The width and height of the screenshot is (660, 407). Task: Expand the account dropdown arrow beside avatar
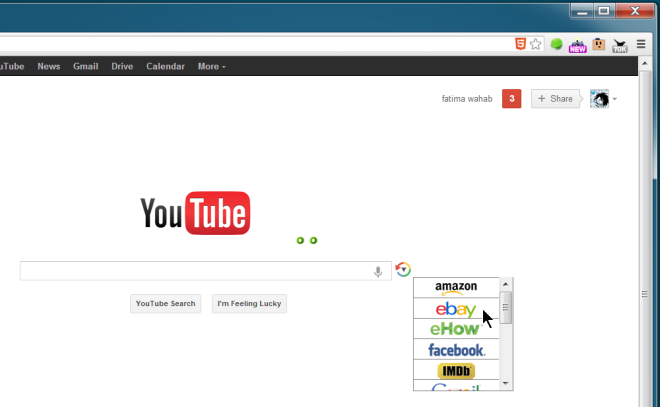615,99
